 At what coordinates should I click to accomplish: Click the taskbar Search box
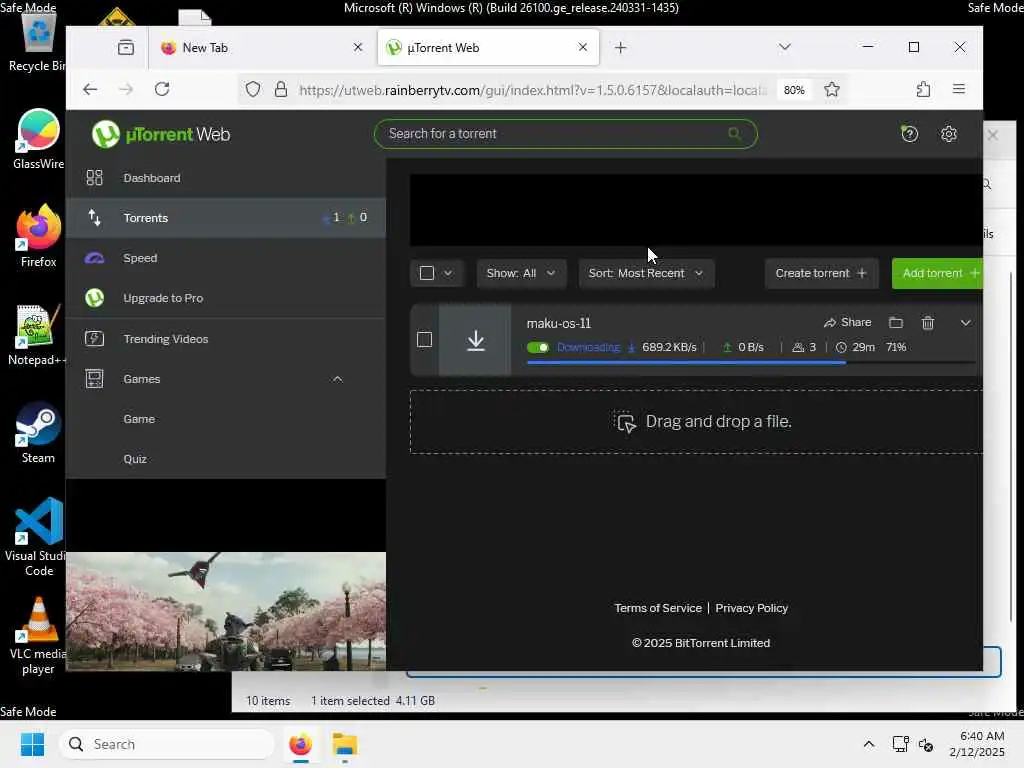167,744
